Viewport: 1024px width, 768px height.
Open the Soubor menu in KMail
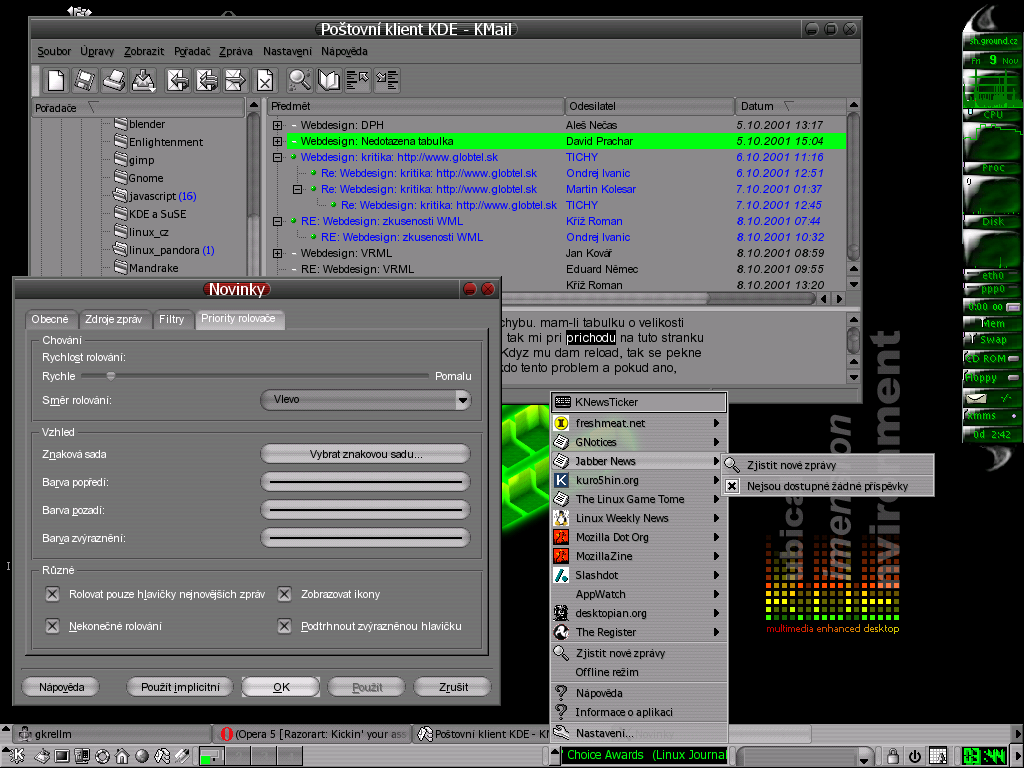coord(54,51)
